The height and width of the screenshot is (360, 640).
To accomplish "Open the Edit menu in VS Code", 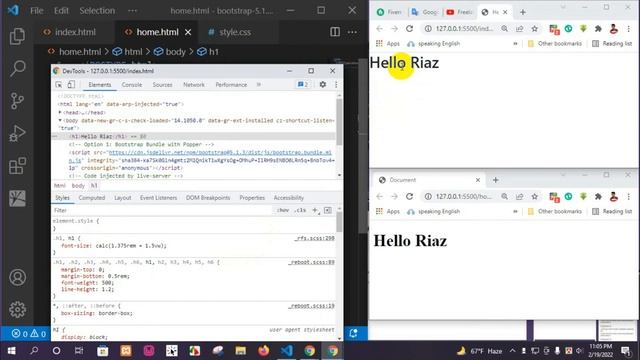I will point(61,11).
